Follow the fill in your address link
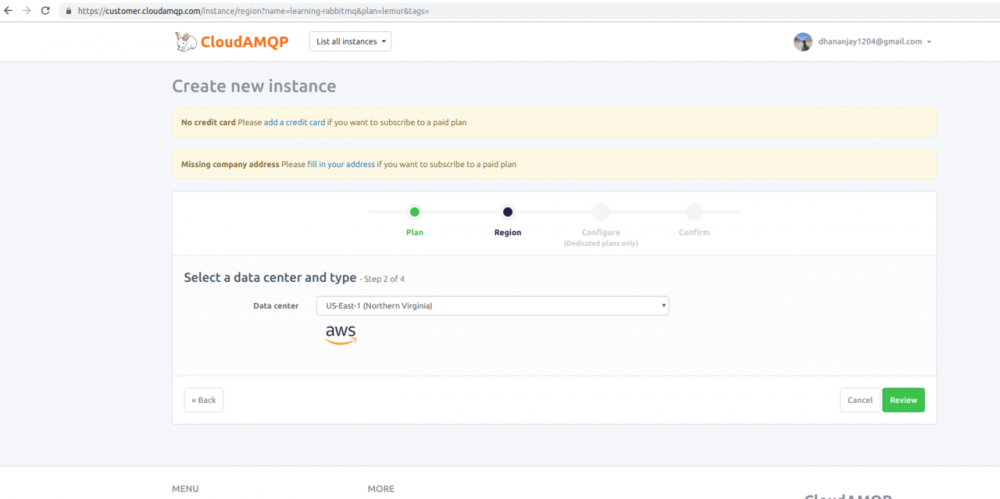Screen dimensions: 1000x499 [x=341, y=164]
